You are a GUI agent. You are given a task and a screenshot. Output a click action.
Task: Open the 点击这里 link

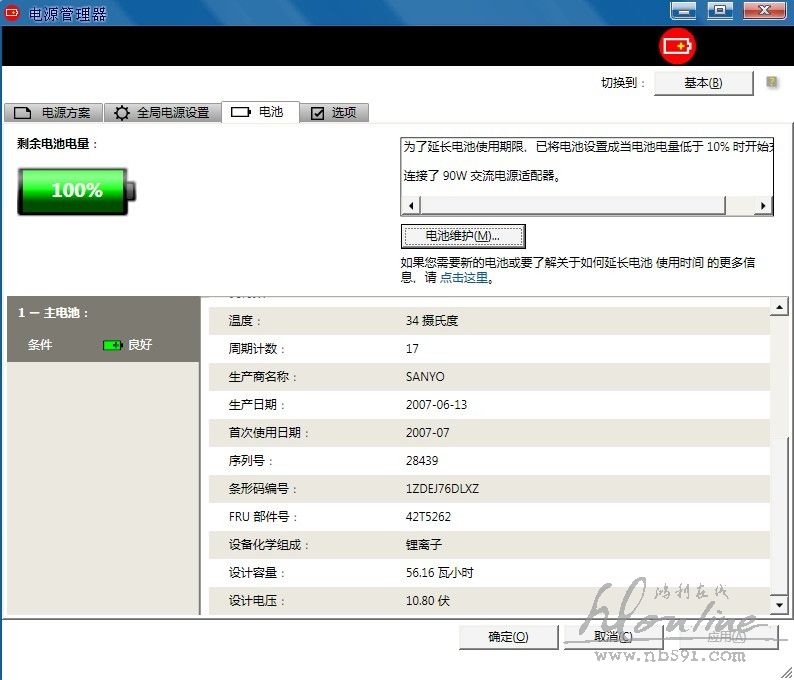pos(464,278)
